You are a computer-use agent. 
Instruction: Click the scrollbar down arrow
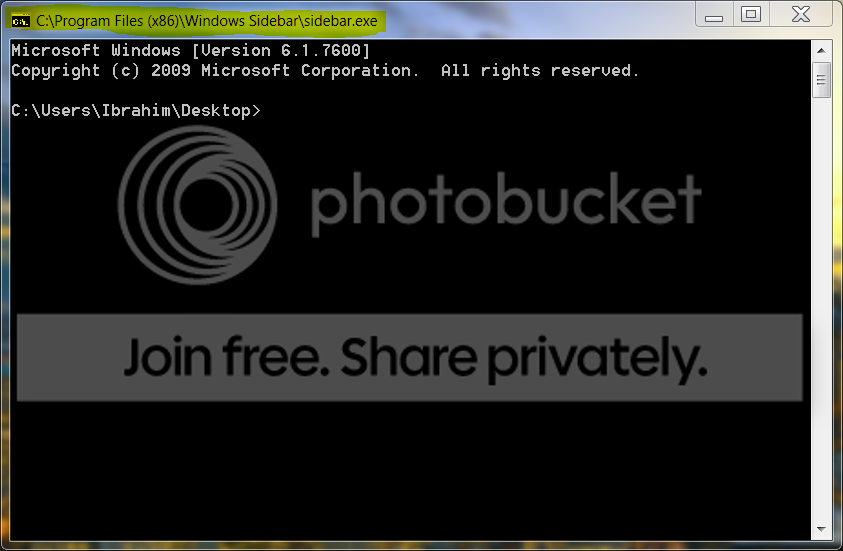pyautogui.click(x=821, y=529)
